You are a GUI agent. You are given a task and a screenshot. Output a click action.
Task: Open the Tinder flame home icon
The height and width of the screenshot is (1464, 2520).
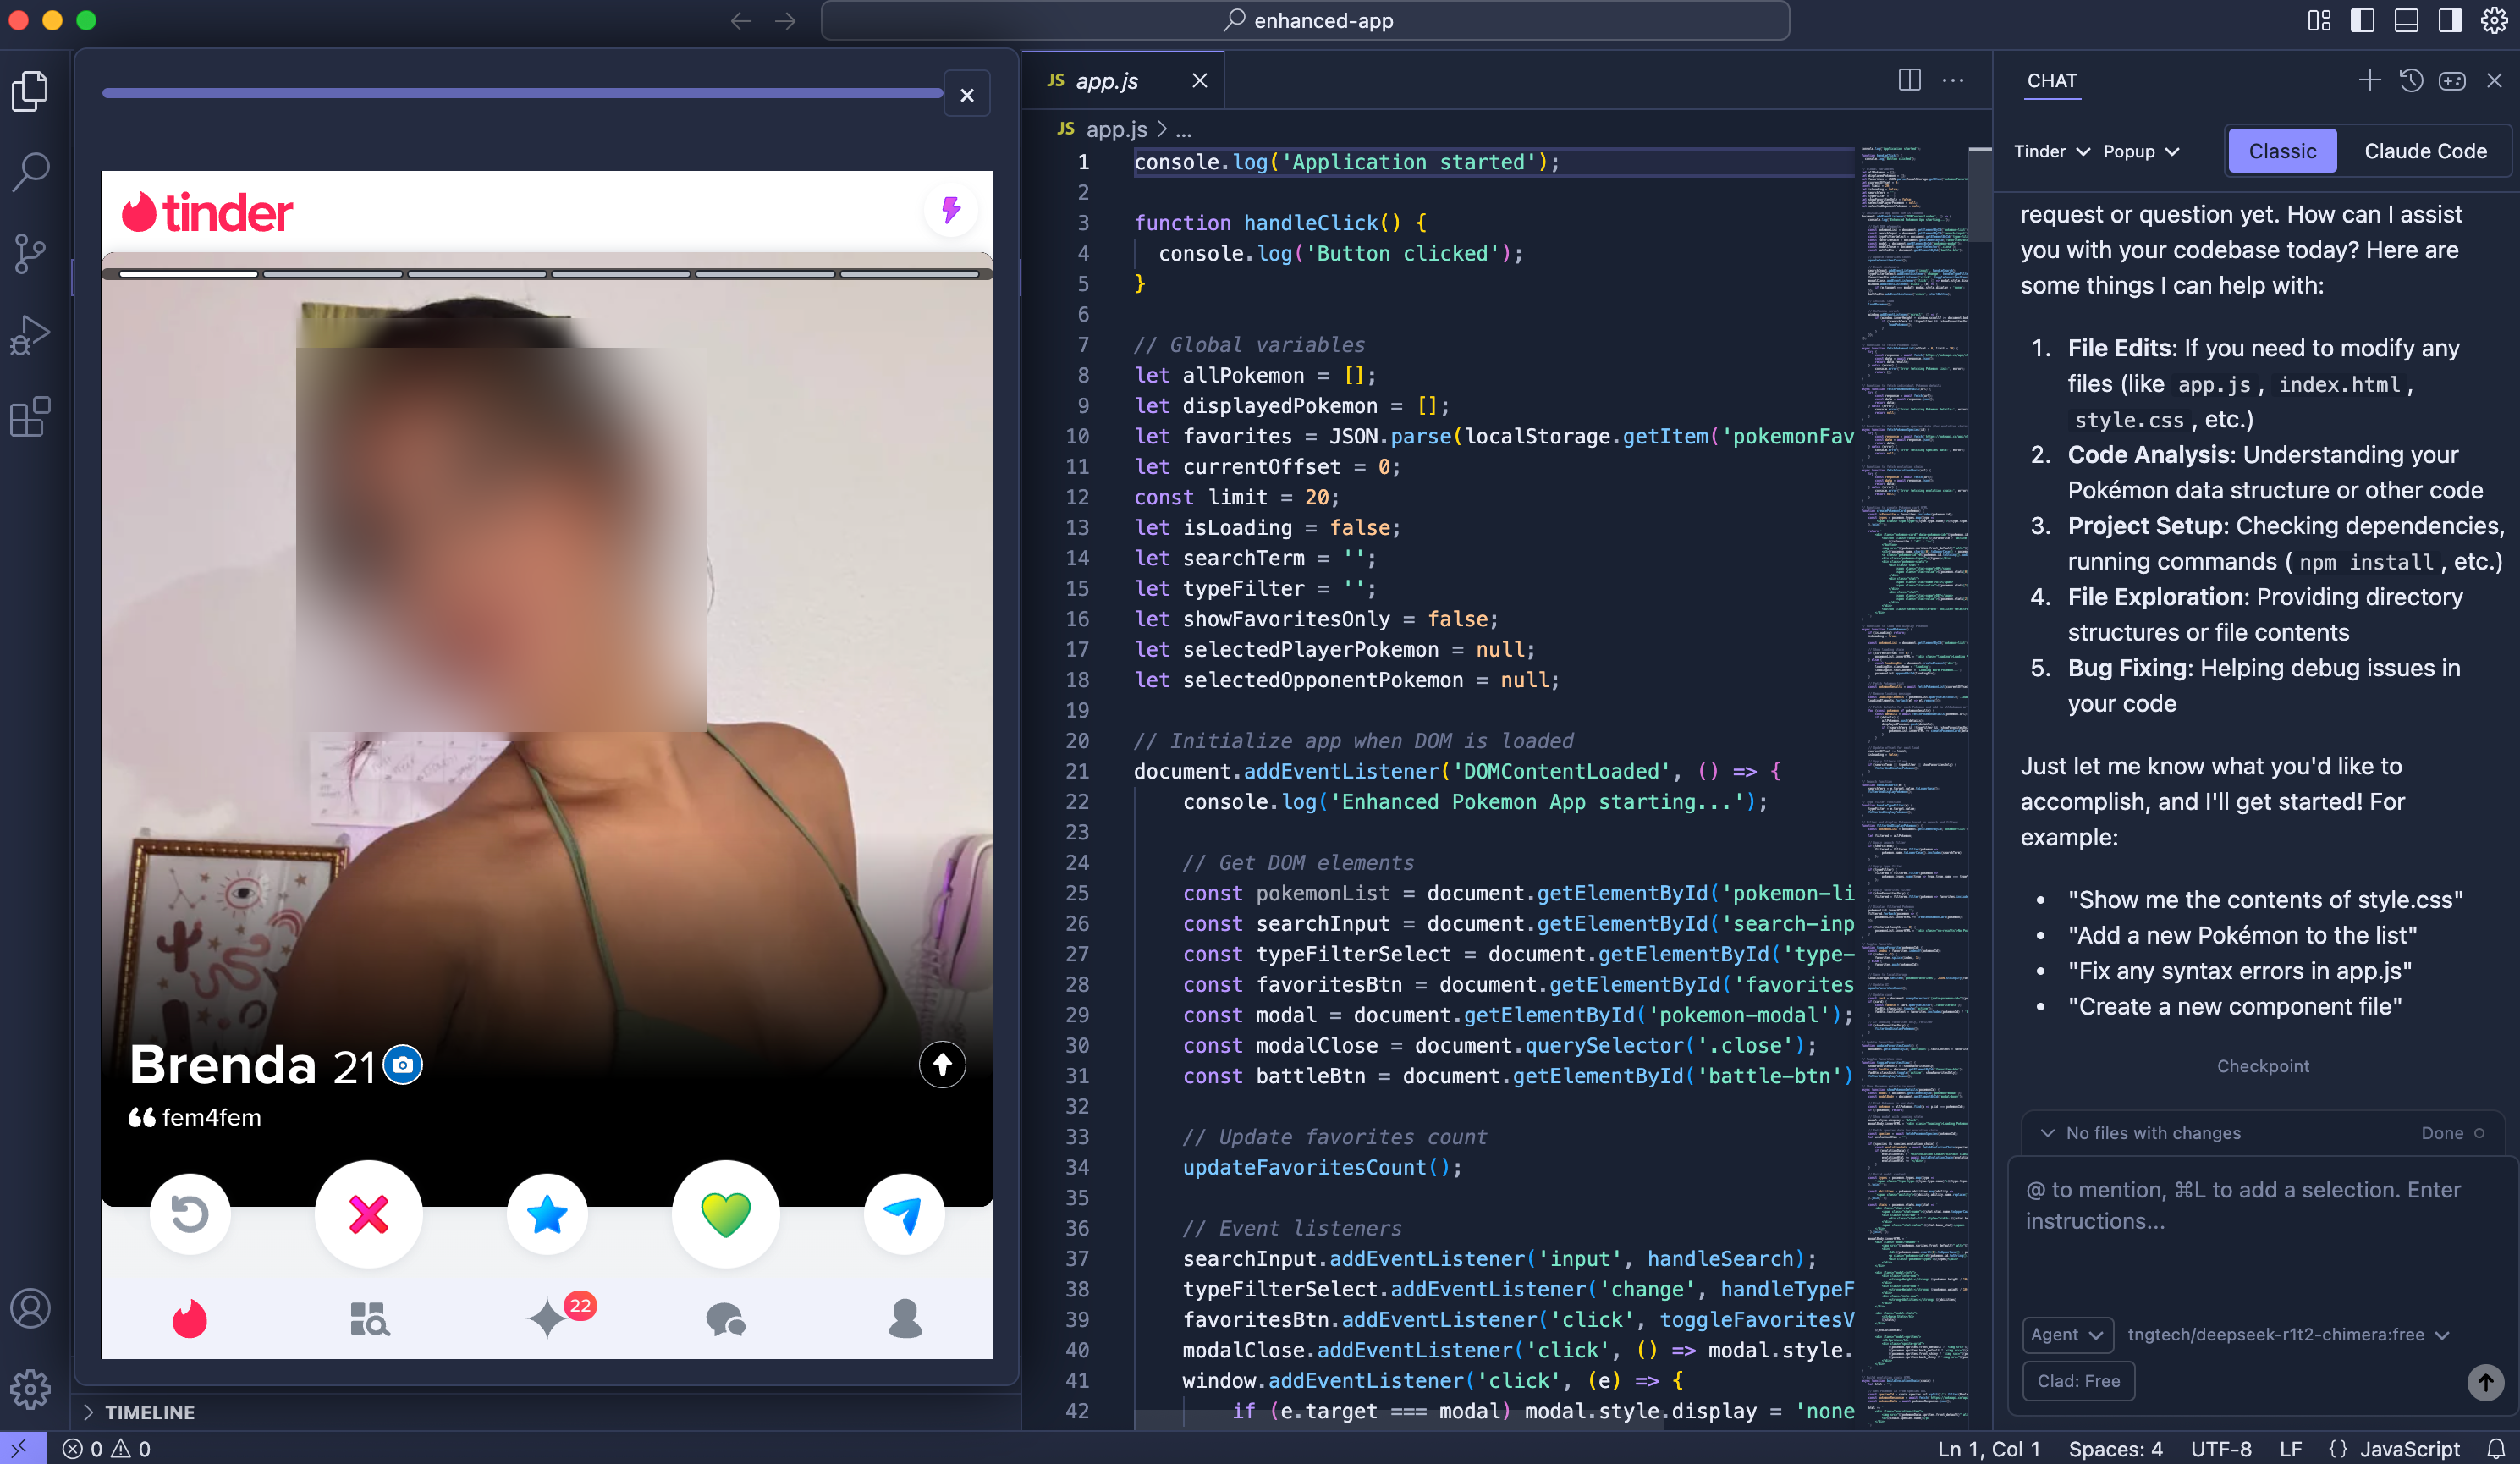coord(189,1319)
